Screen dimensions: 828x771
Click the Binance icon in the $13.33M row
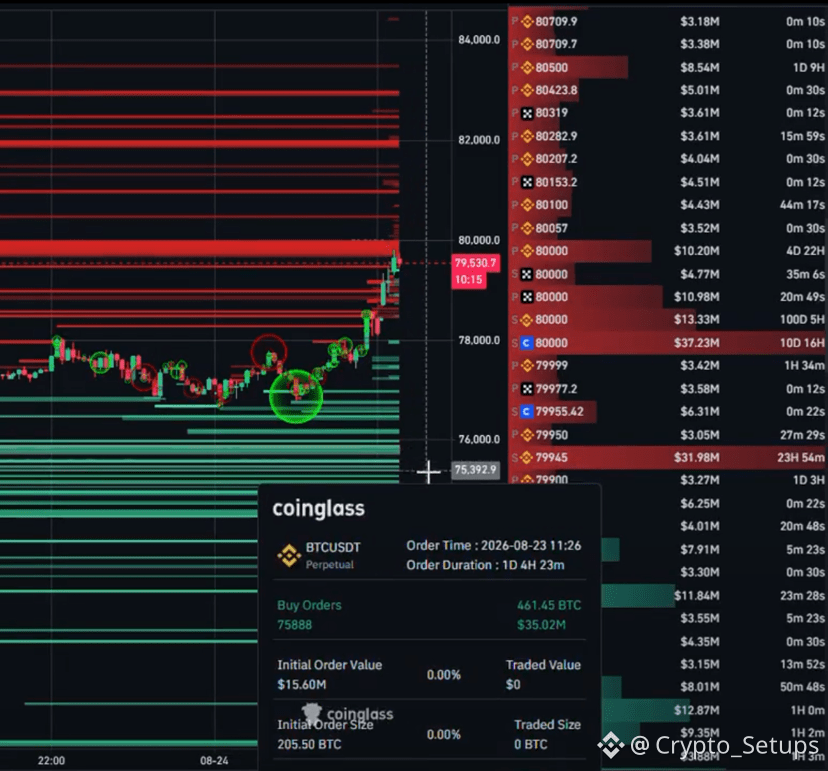click(527, 320)
